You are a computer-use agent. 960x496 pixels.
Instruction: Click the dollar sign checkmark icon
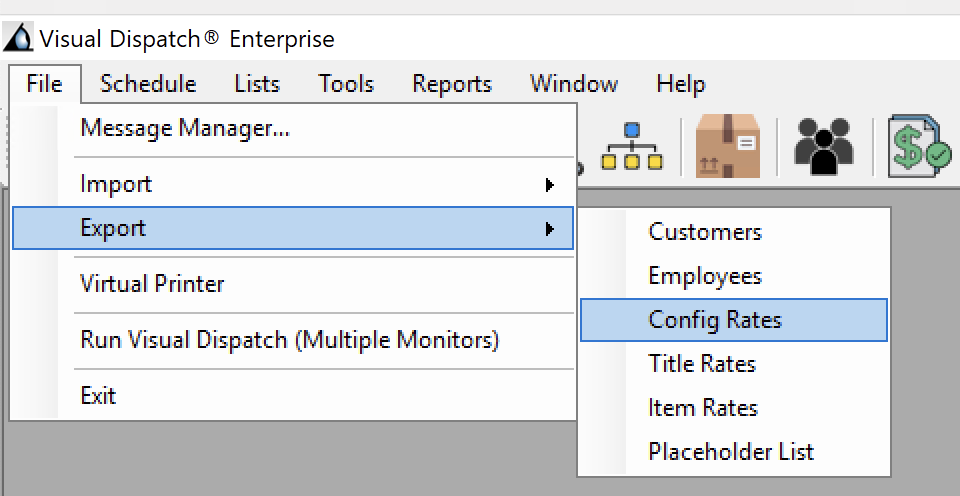pos(920,146)
